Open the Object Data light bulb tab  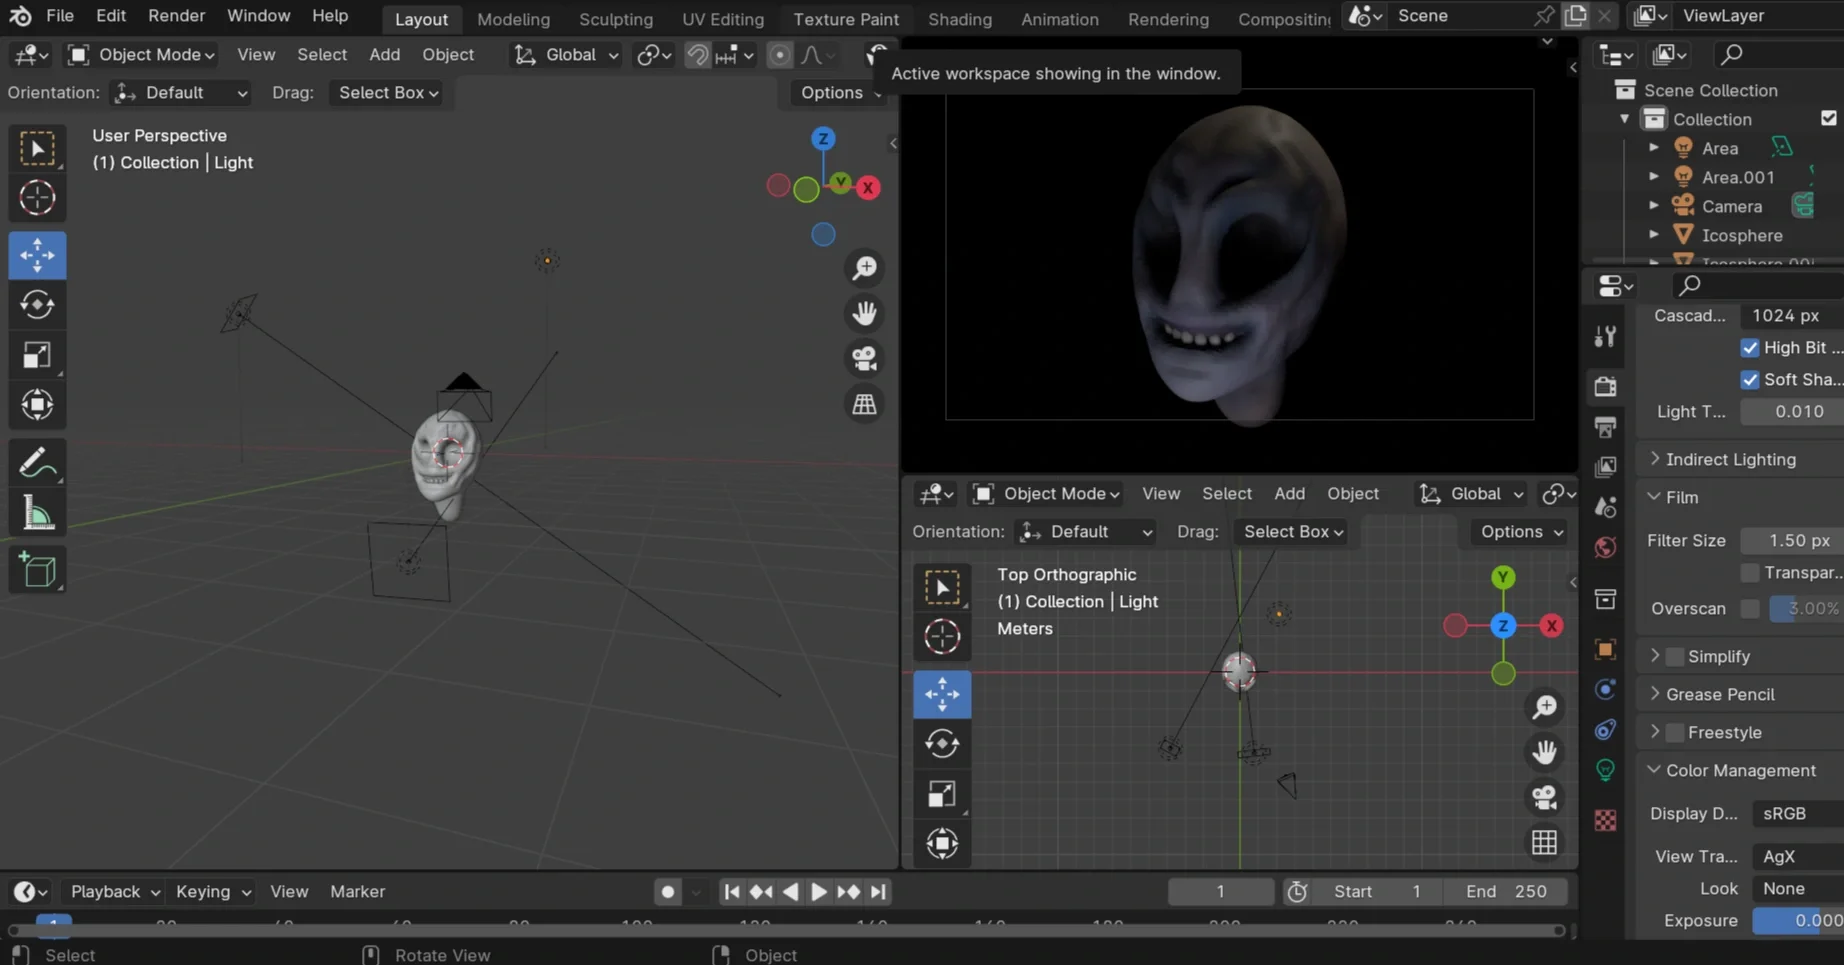1605,769
